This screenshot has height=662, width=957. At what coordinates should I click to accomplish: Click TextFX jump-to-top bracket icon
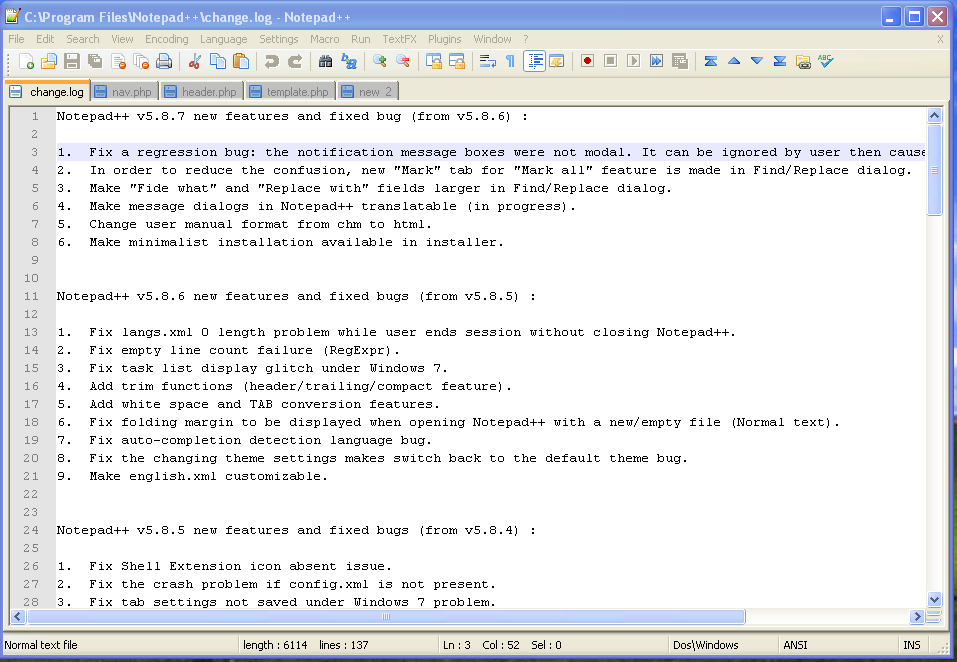pos(711,61)
